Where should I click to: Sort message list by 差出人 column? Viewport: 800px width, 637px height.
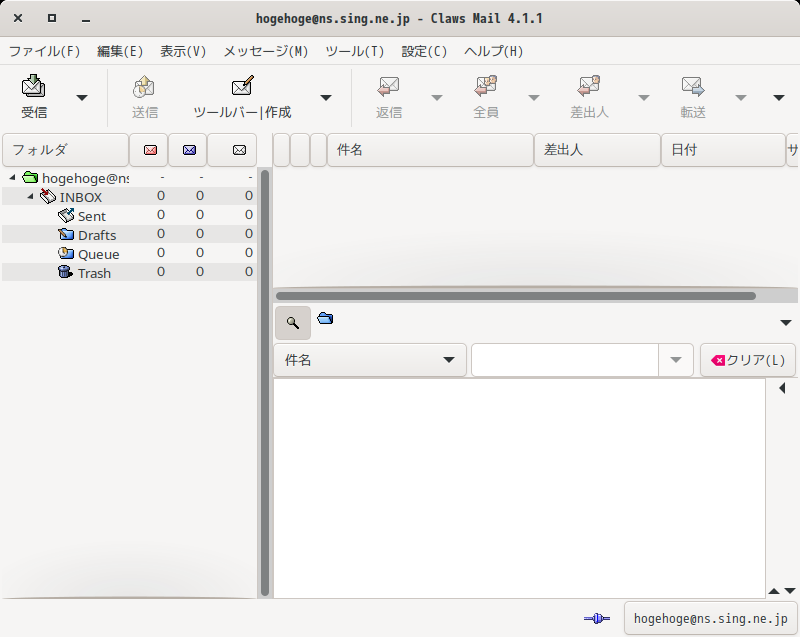tap(597, 150)
